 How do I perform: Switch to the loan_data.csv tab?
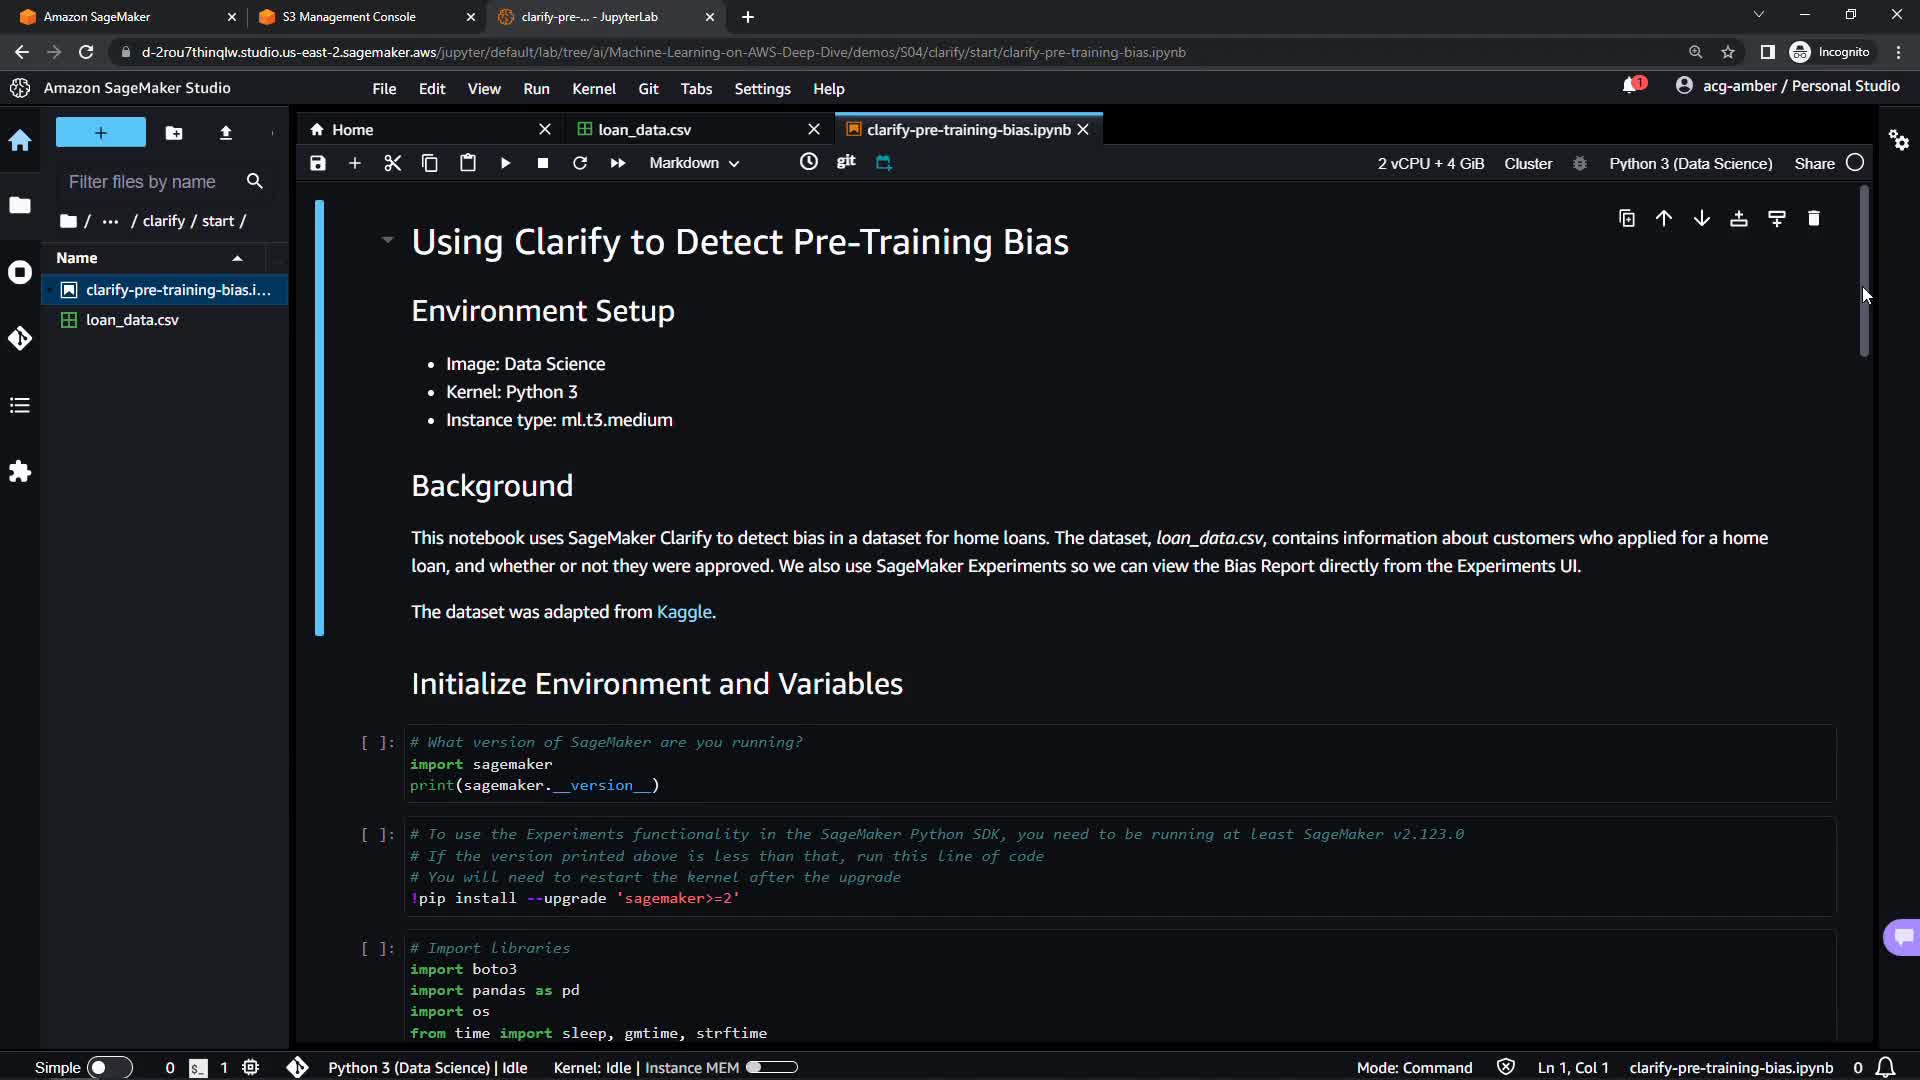[644, 130]
